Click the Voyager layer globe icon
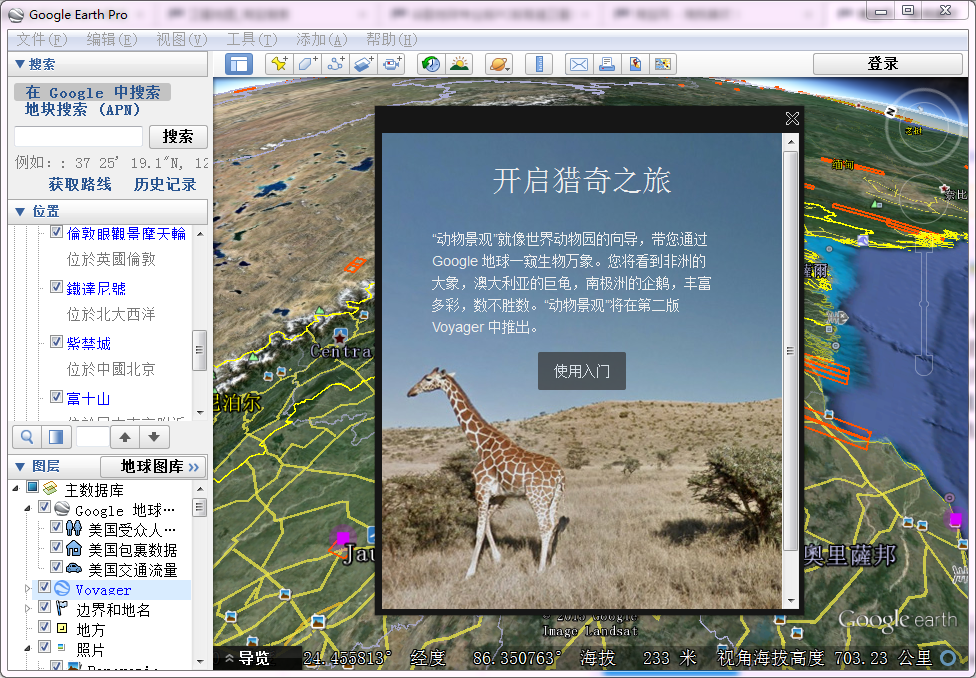976x678 pixels. click(62, 588)
